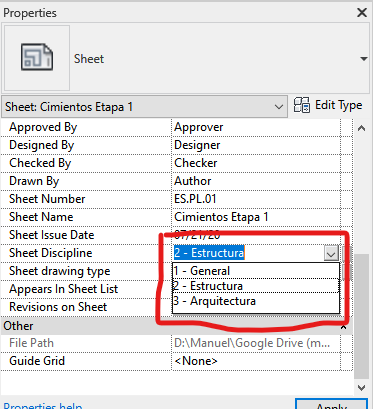373x409 pixels.
Task: Click the Sheet drawing type label
Action: point(60,271)
